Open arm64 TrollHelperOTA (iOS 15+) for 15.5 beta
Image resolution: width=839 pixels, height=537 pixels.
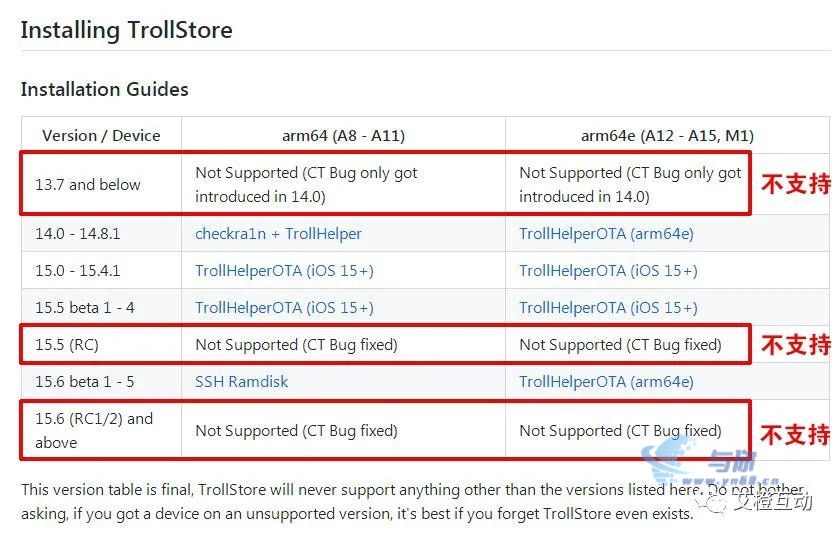point(284,308)
